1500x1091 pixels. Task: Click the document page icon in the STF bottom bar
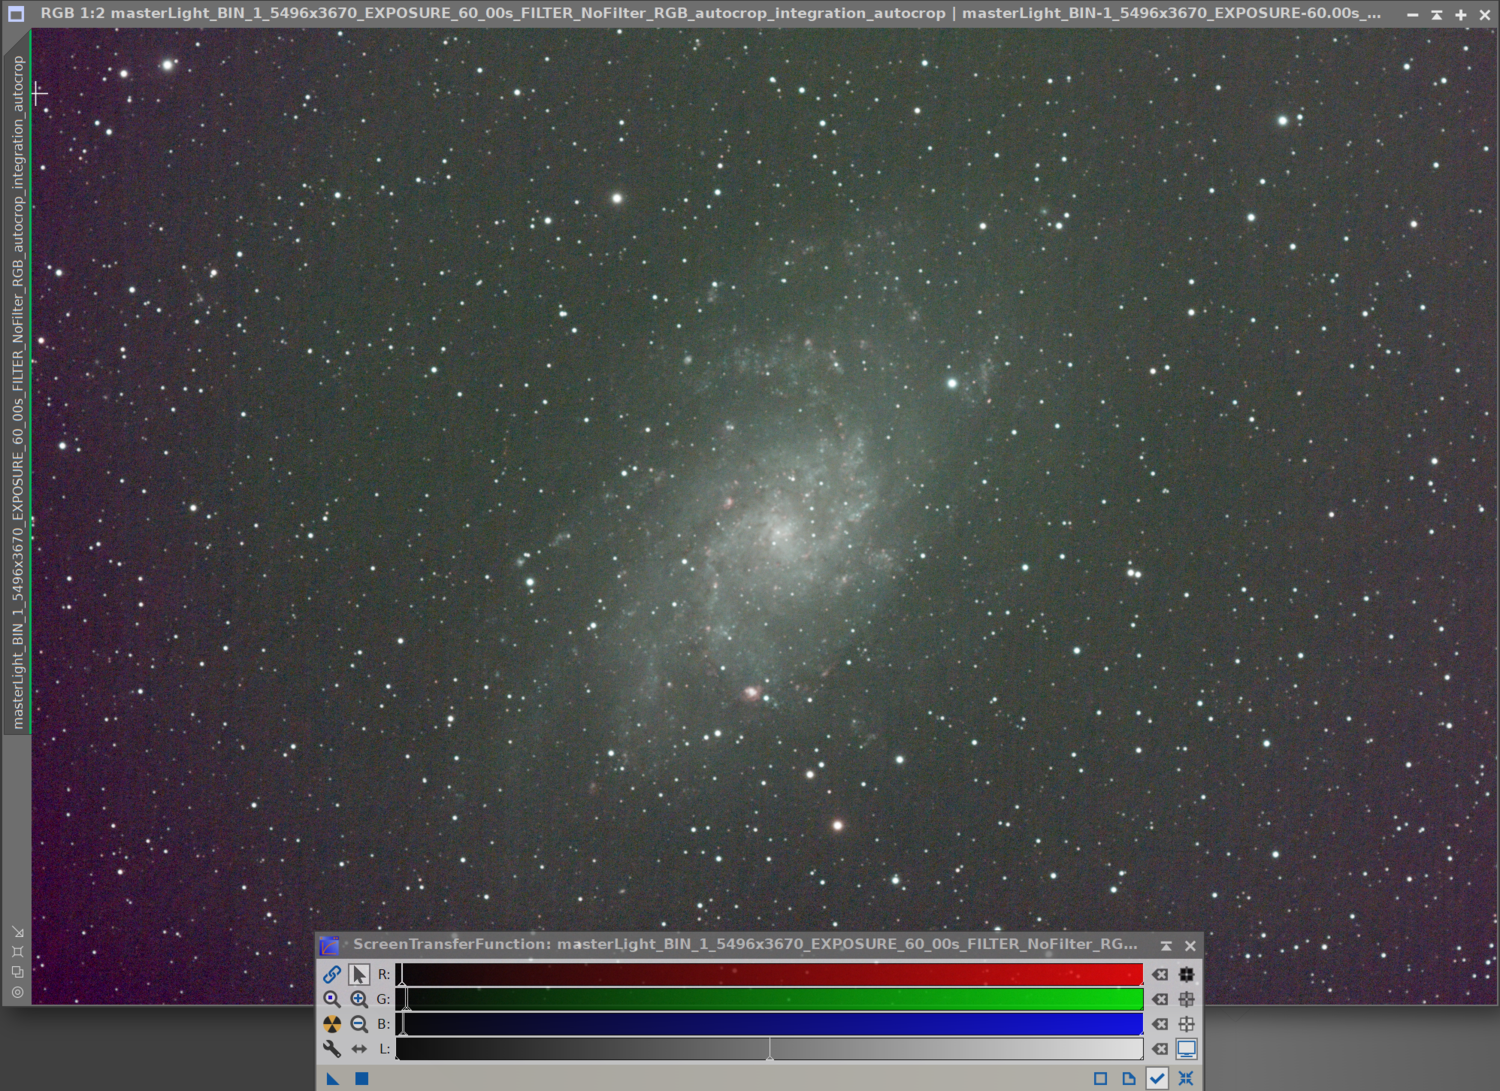tap(1129, 1079)
